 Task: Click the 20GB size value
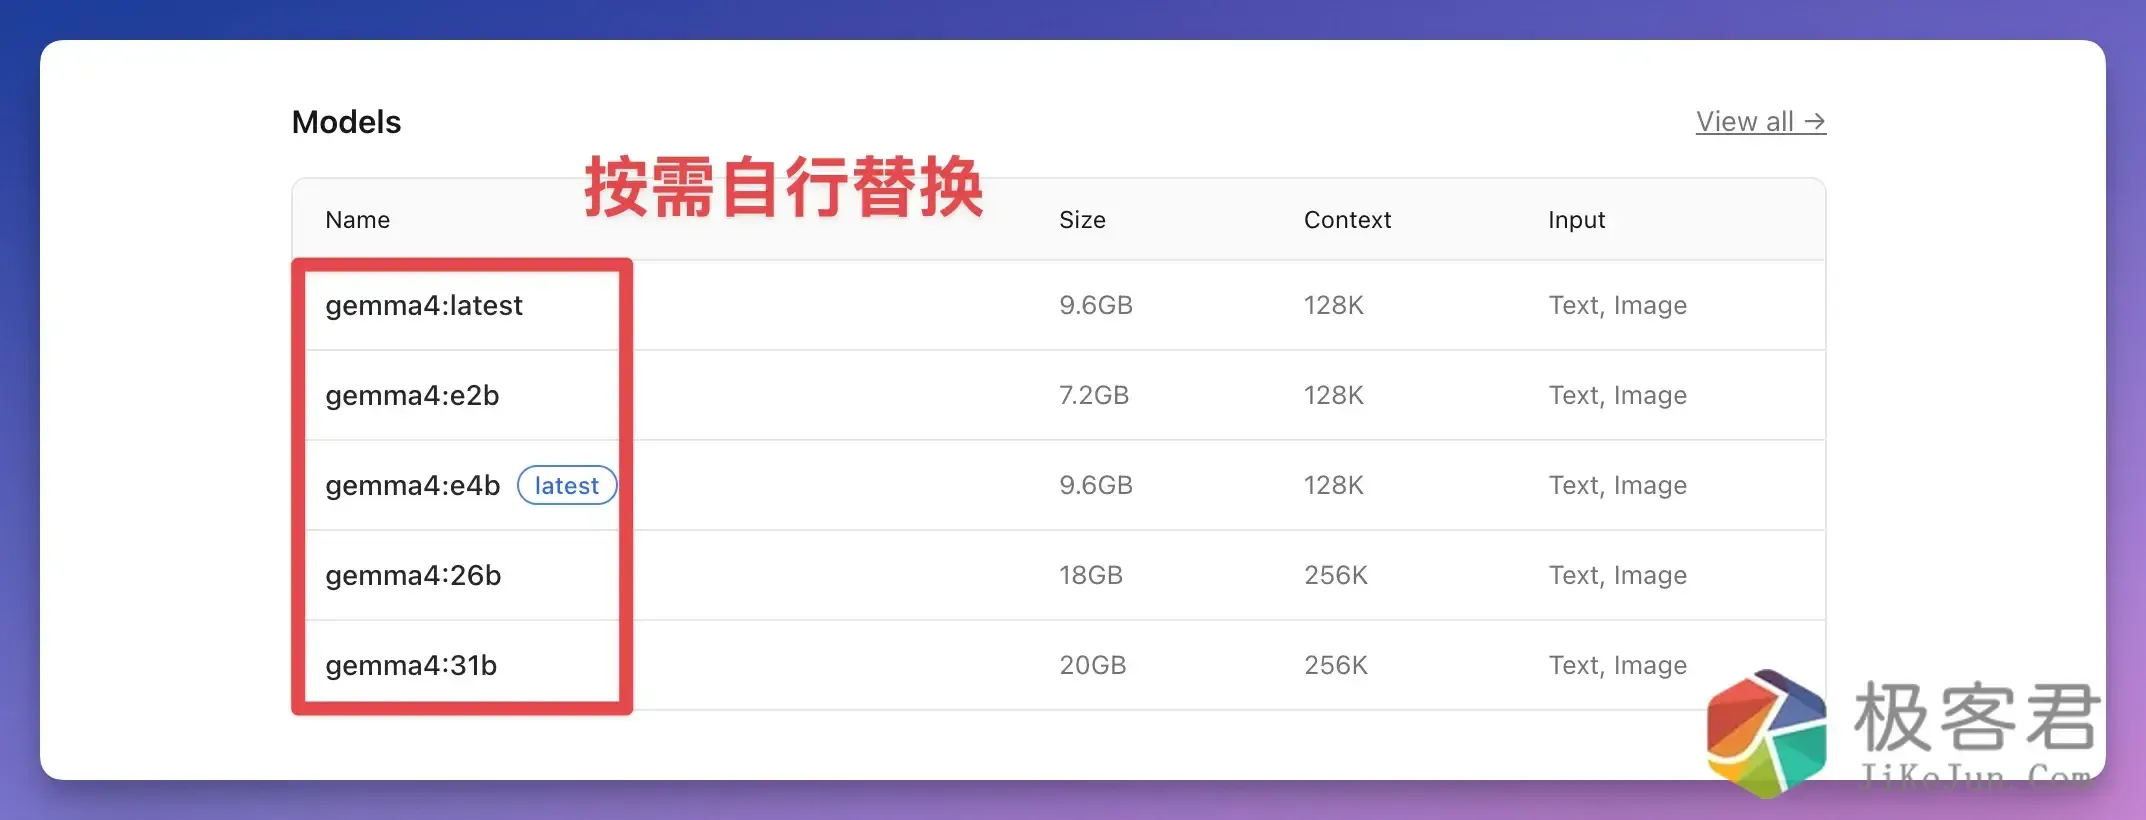click(x=1093, y=666)
